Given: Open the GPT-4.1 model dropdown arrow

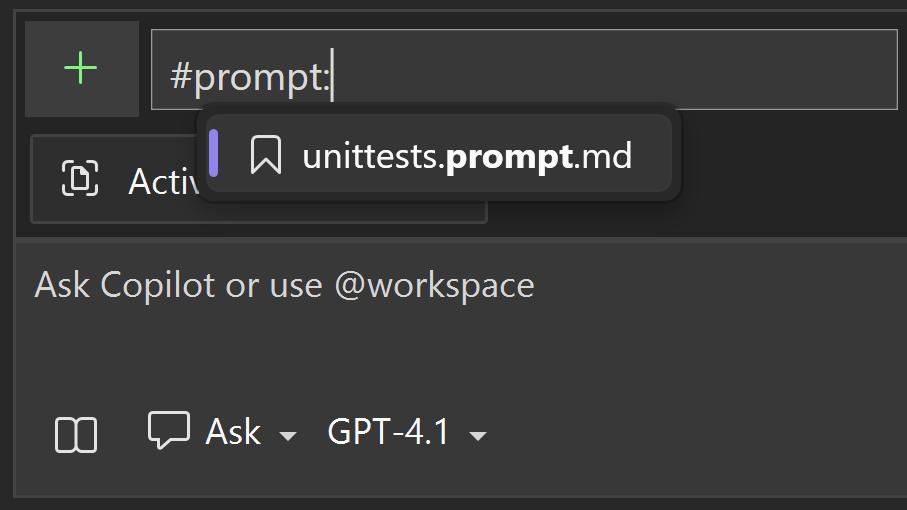Looking at the screenshot, I should 478,436.
